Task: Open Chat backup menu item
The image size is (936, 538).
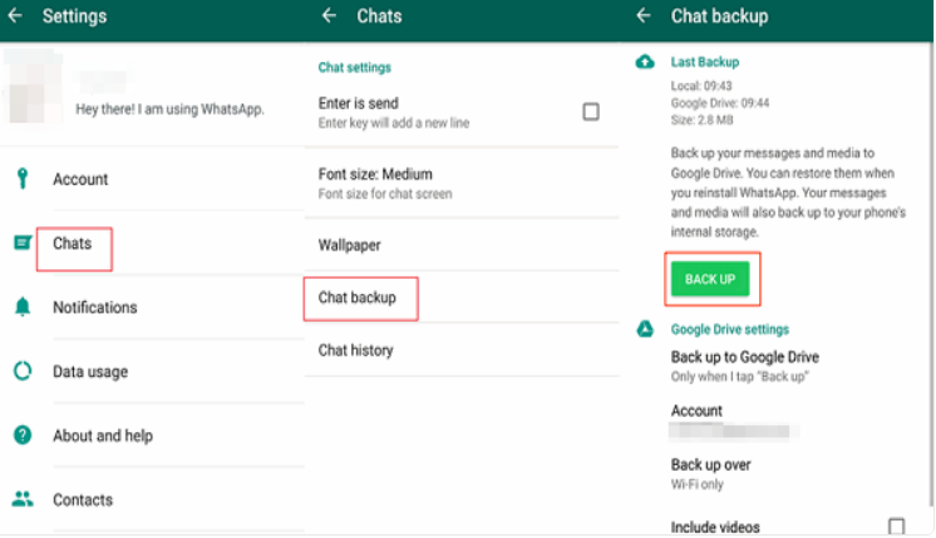Action: click(358, 298)
